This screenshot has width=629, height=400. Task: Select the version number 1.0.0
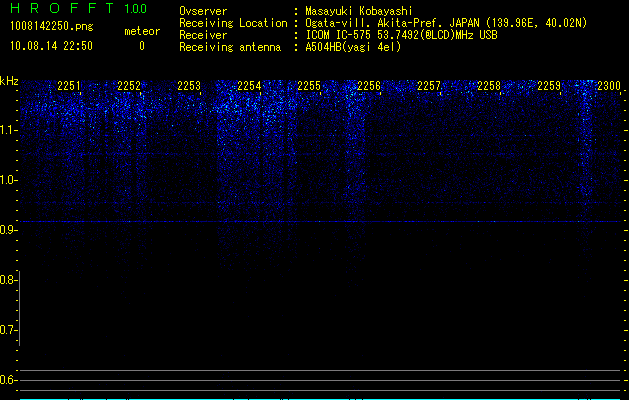tap(135, 9)
